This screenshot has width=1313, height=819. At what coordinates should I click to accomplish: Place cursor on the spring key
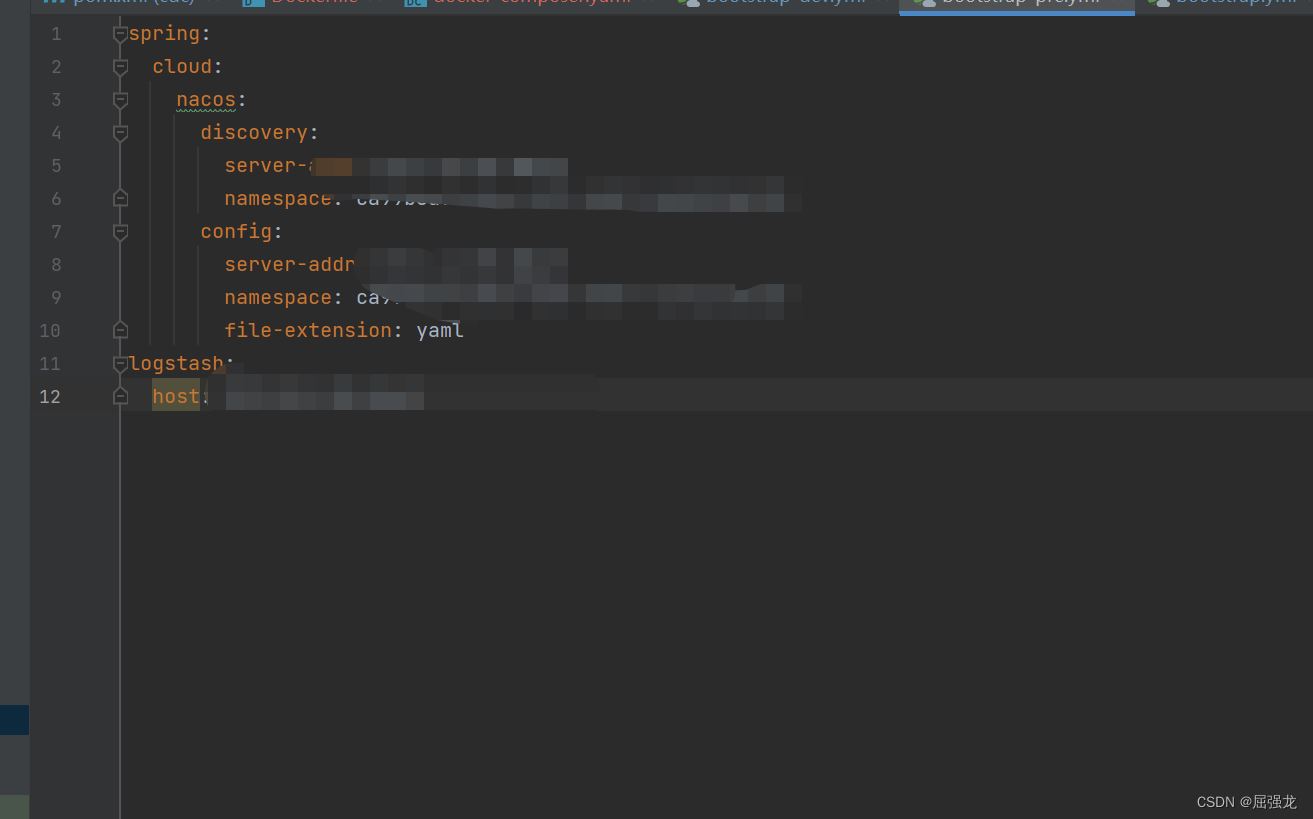(x=164, y=34)
